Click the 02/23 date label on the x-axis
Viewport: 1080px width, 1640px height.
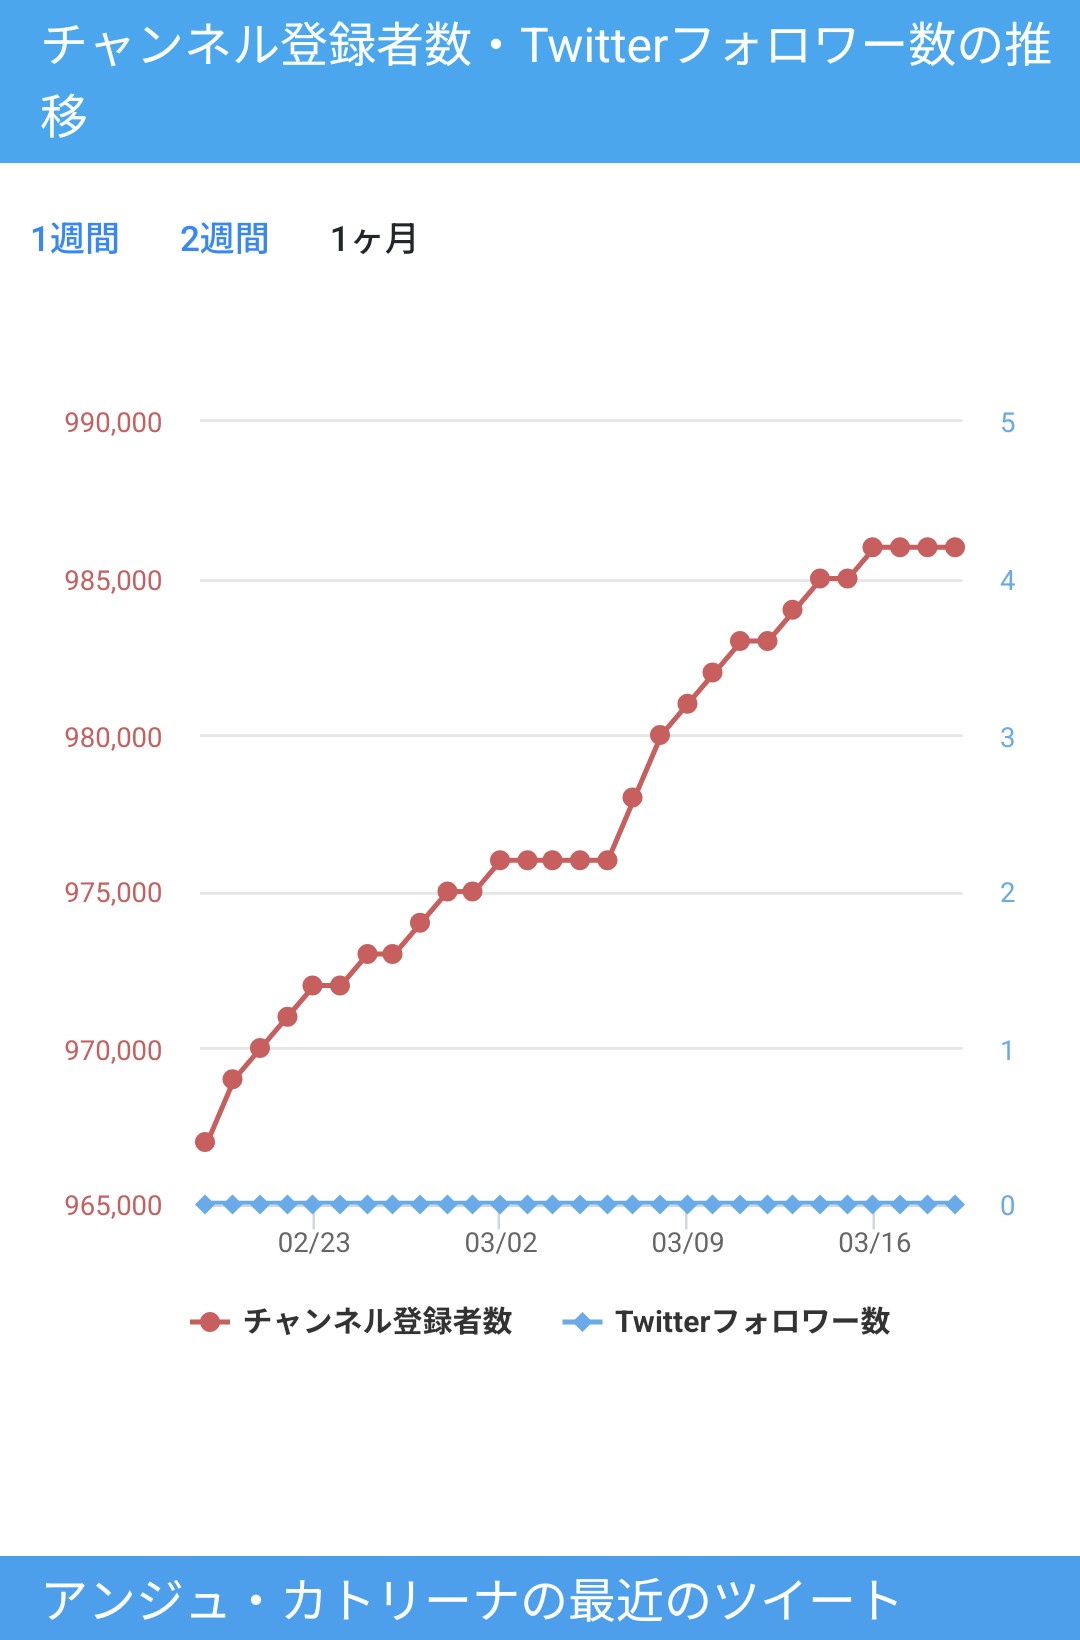point(314,1243)
